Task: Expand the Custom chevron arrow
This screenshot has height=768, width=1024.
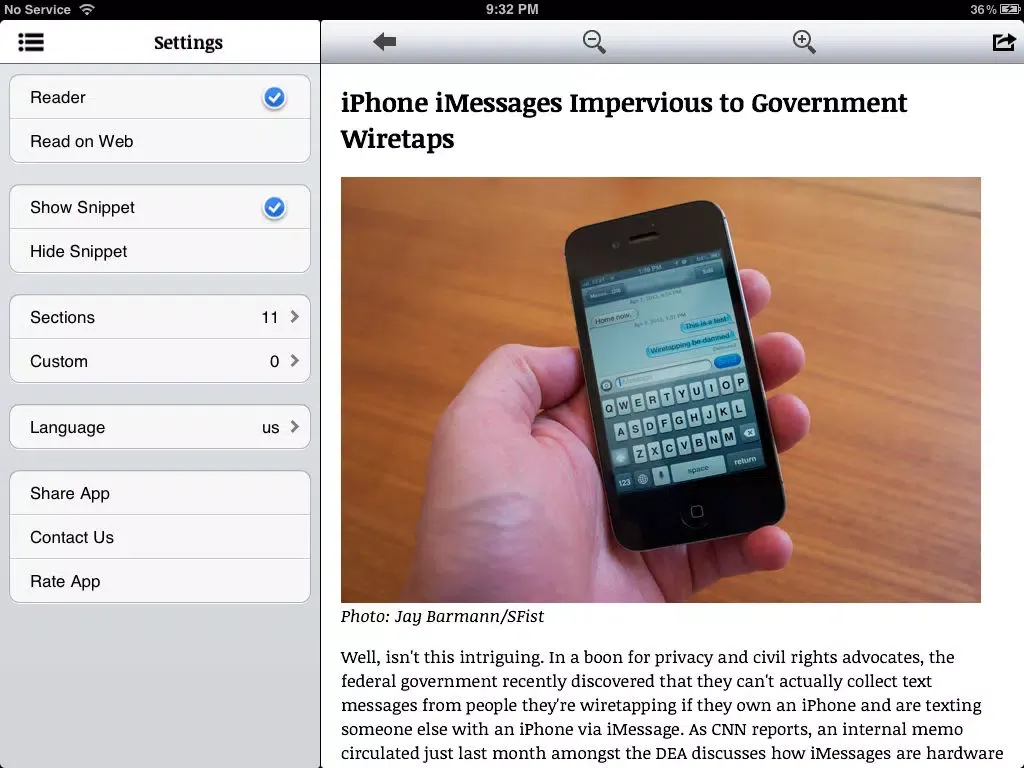Action: pyautogui.click(x=295, y=360)
